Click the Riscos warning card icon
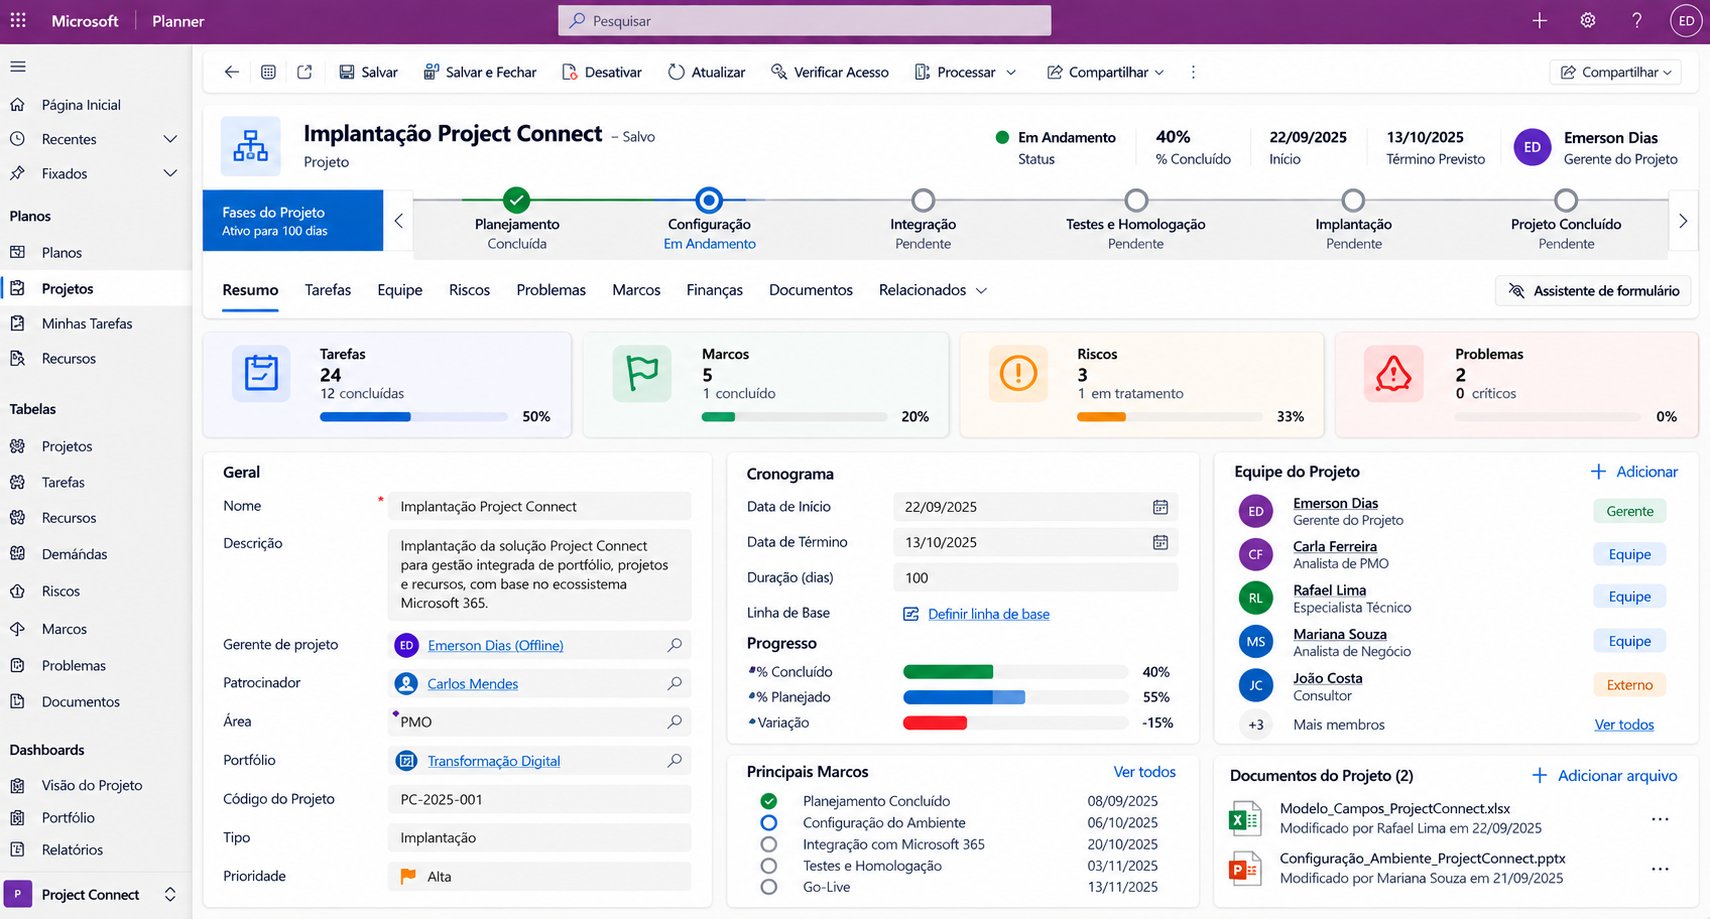Viewport: 1710px width, 919px height. (1018, 373)
